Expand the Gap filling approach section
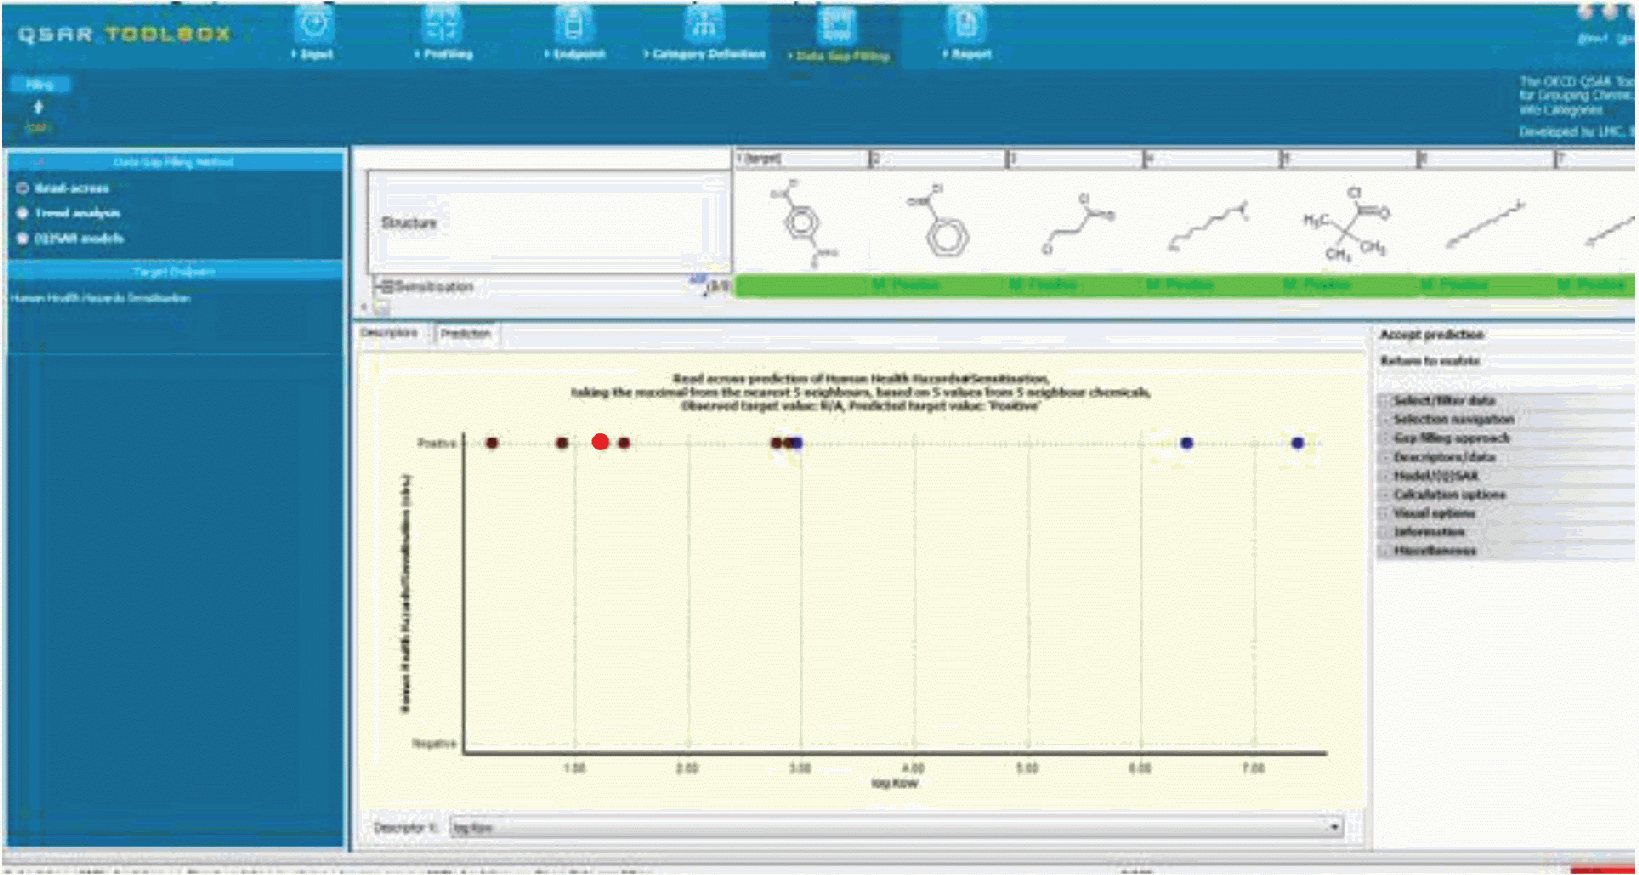The image size is (1639, 875). pos(1451,438)
